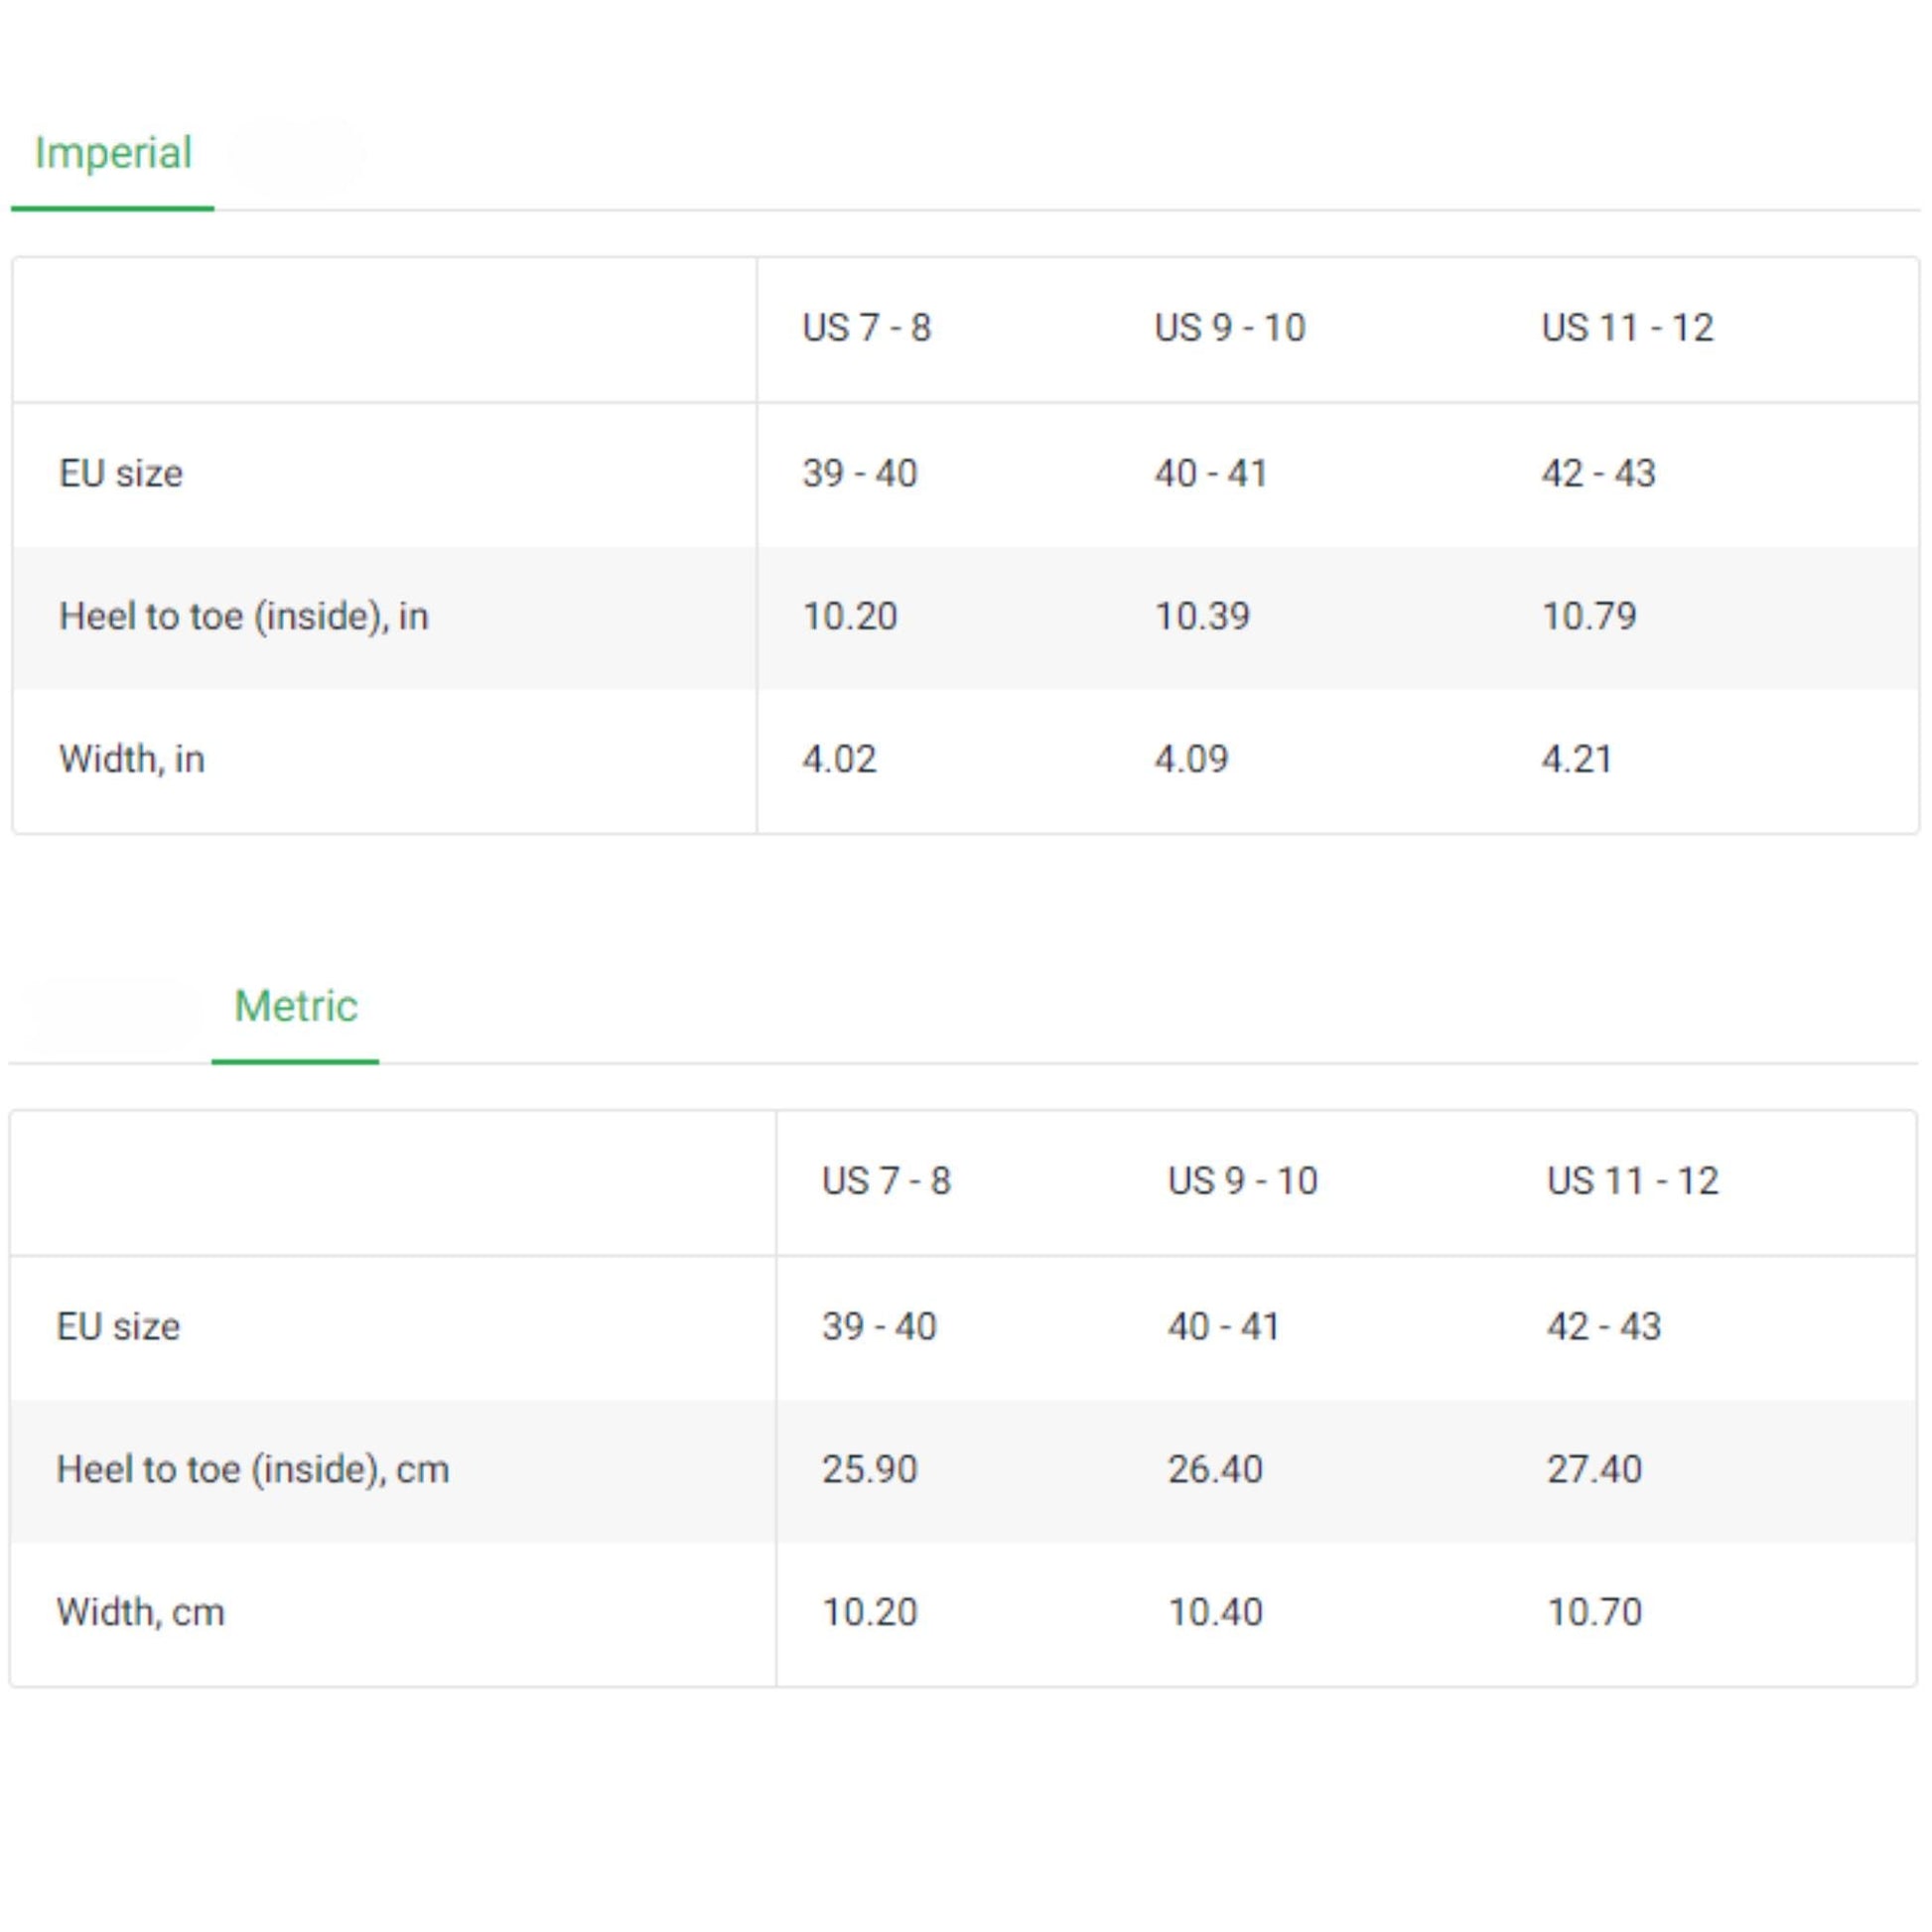Click the EU size label in Imperial table

(121, 474)
